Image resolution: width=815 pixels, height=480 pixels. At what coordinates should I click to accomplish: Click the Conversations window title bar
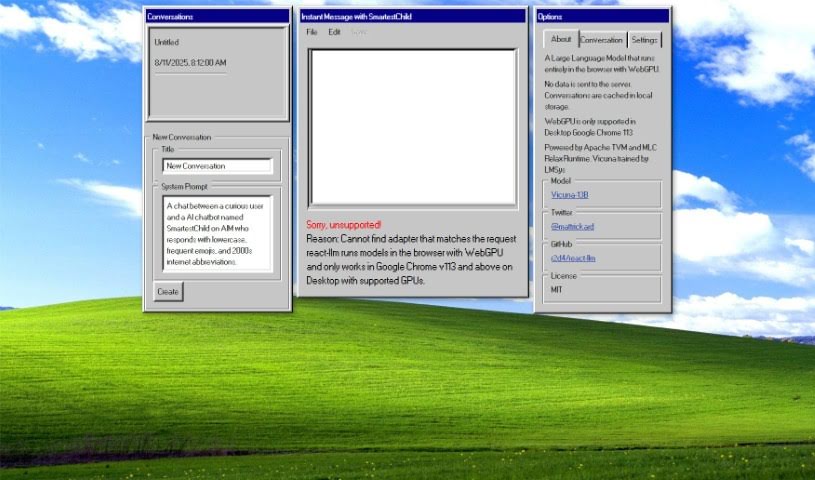pyautogui.click(x=217, y=17)
